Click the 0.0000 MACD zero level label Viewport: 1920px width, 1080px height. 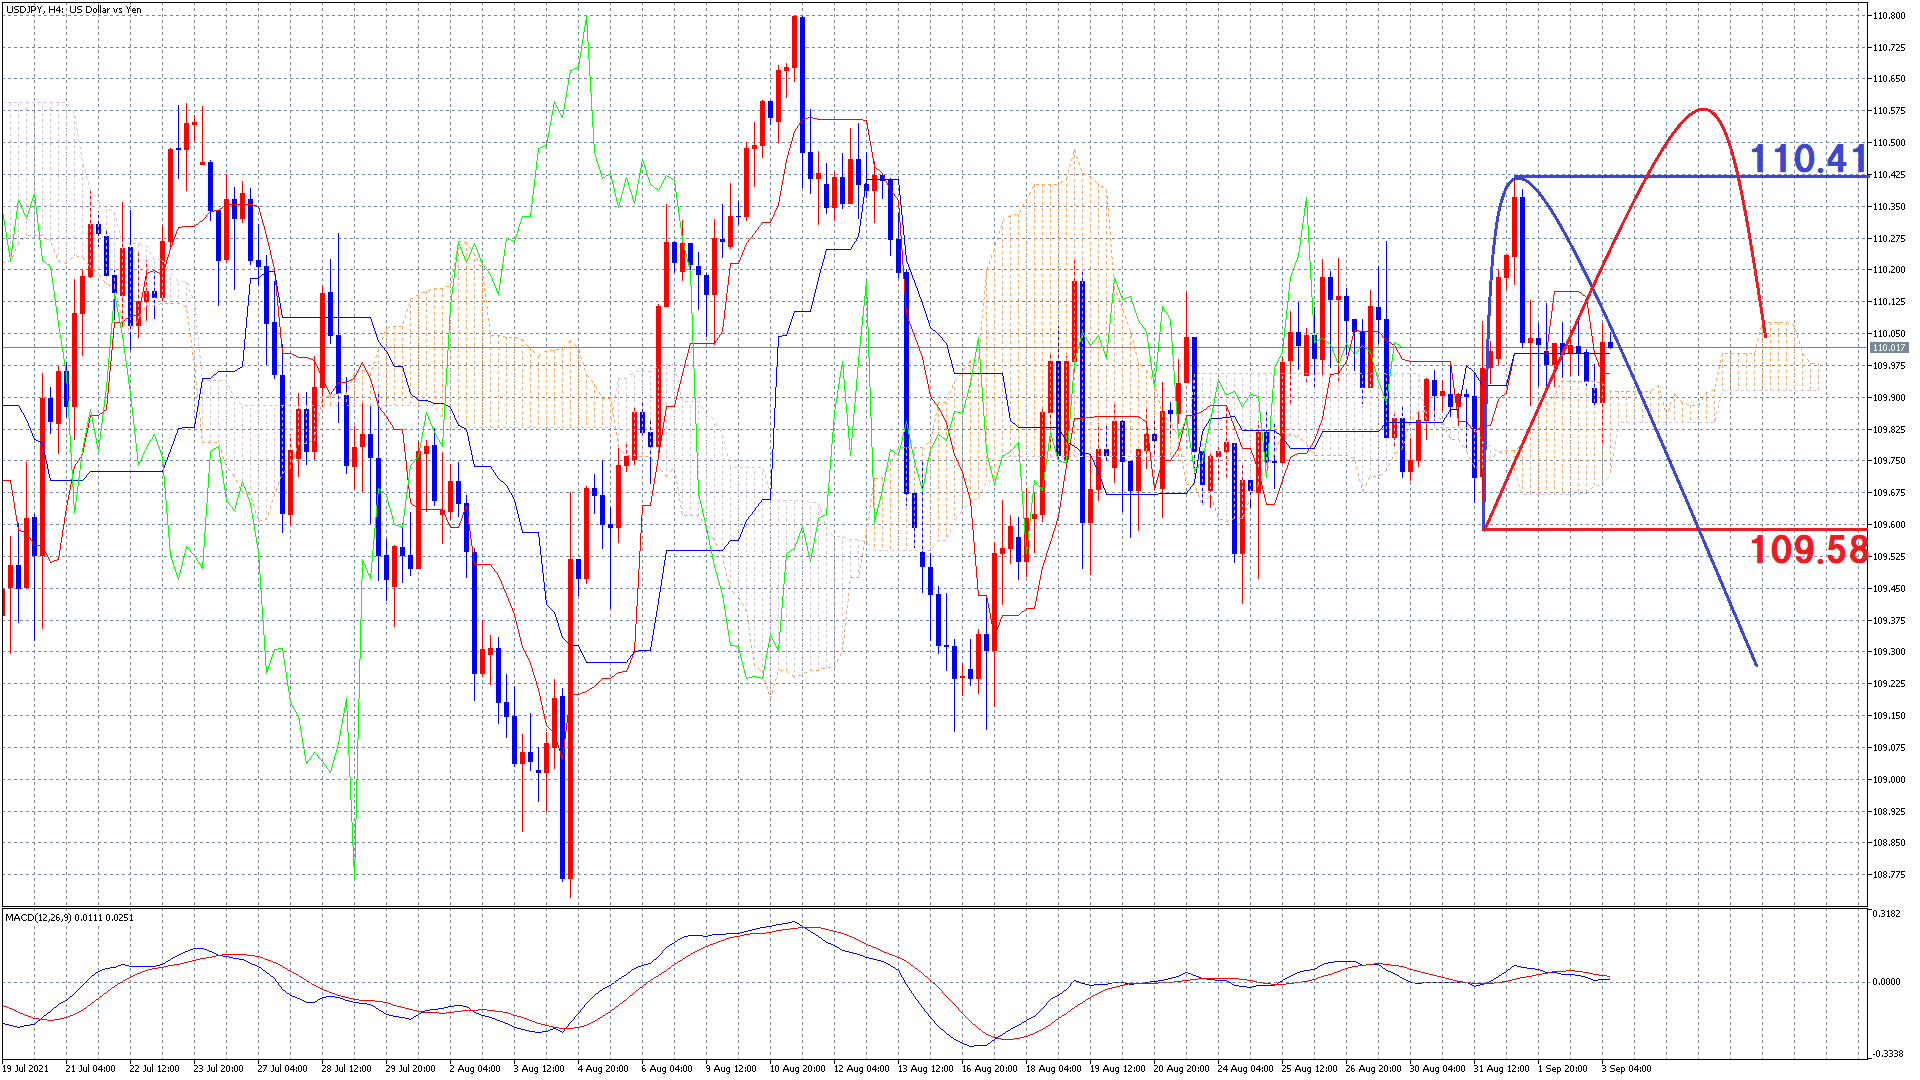[x=1886, y=982]
